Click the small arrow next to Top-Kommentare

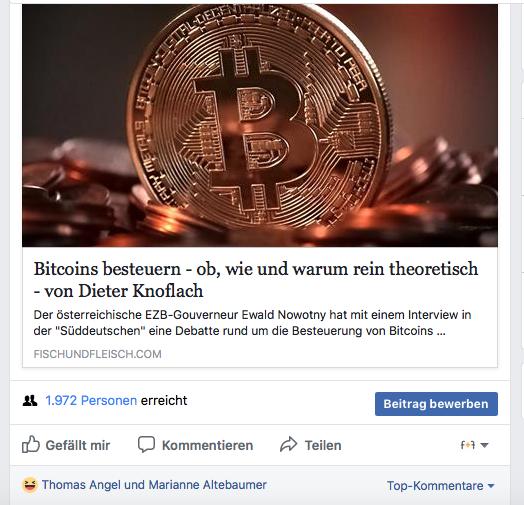coord(491,486)
